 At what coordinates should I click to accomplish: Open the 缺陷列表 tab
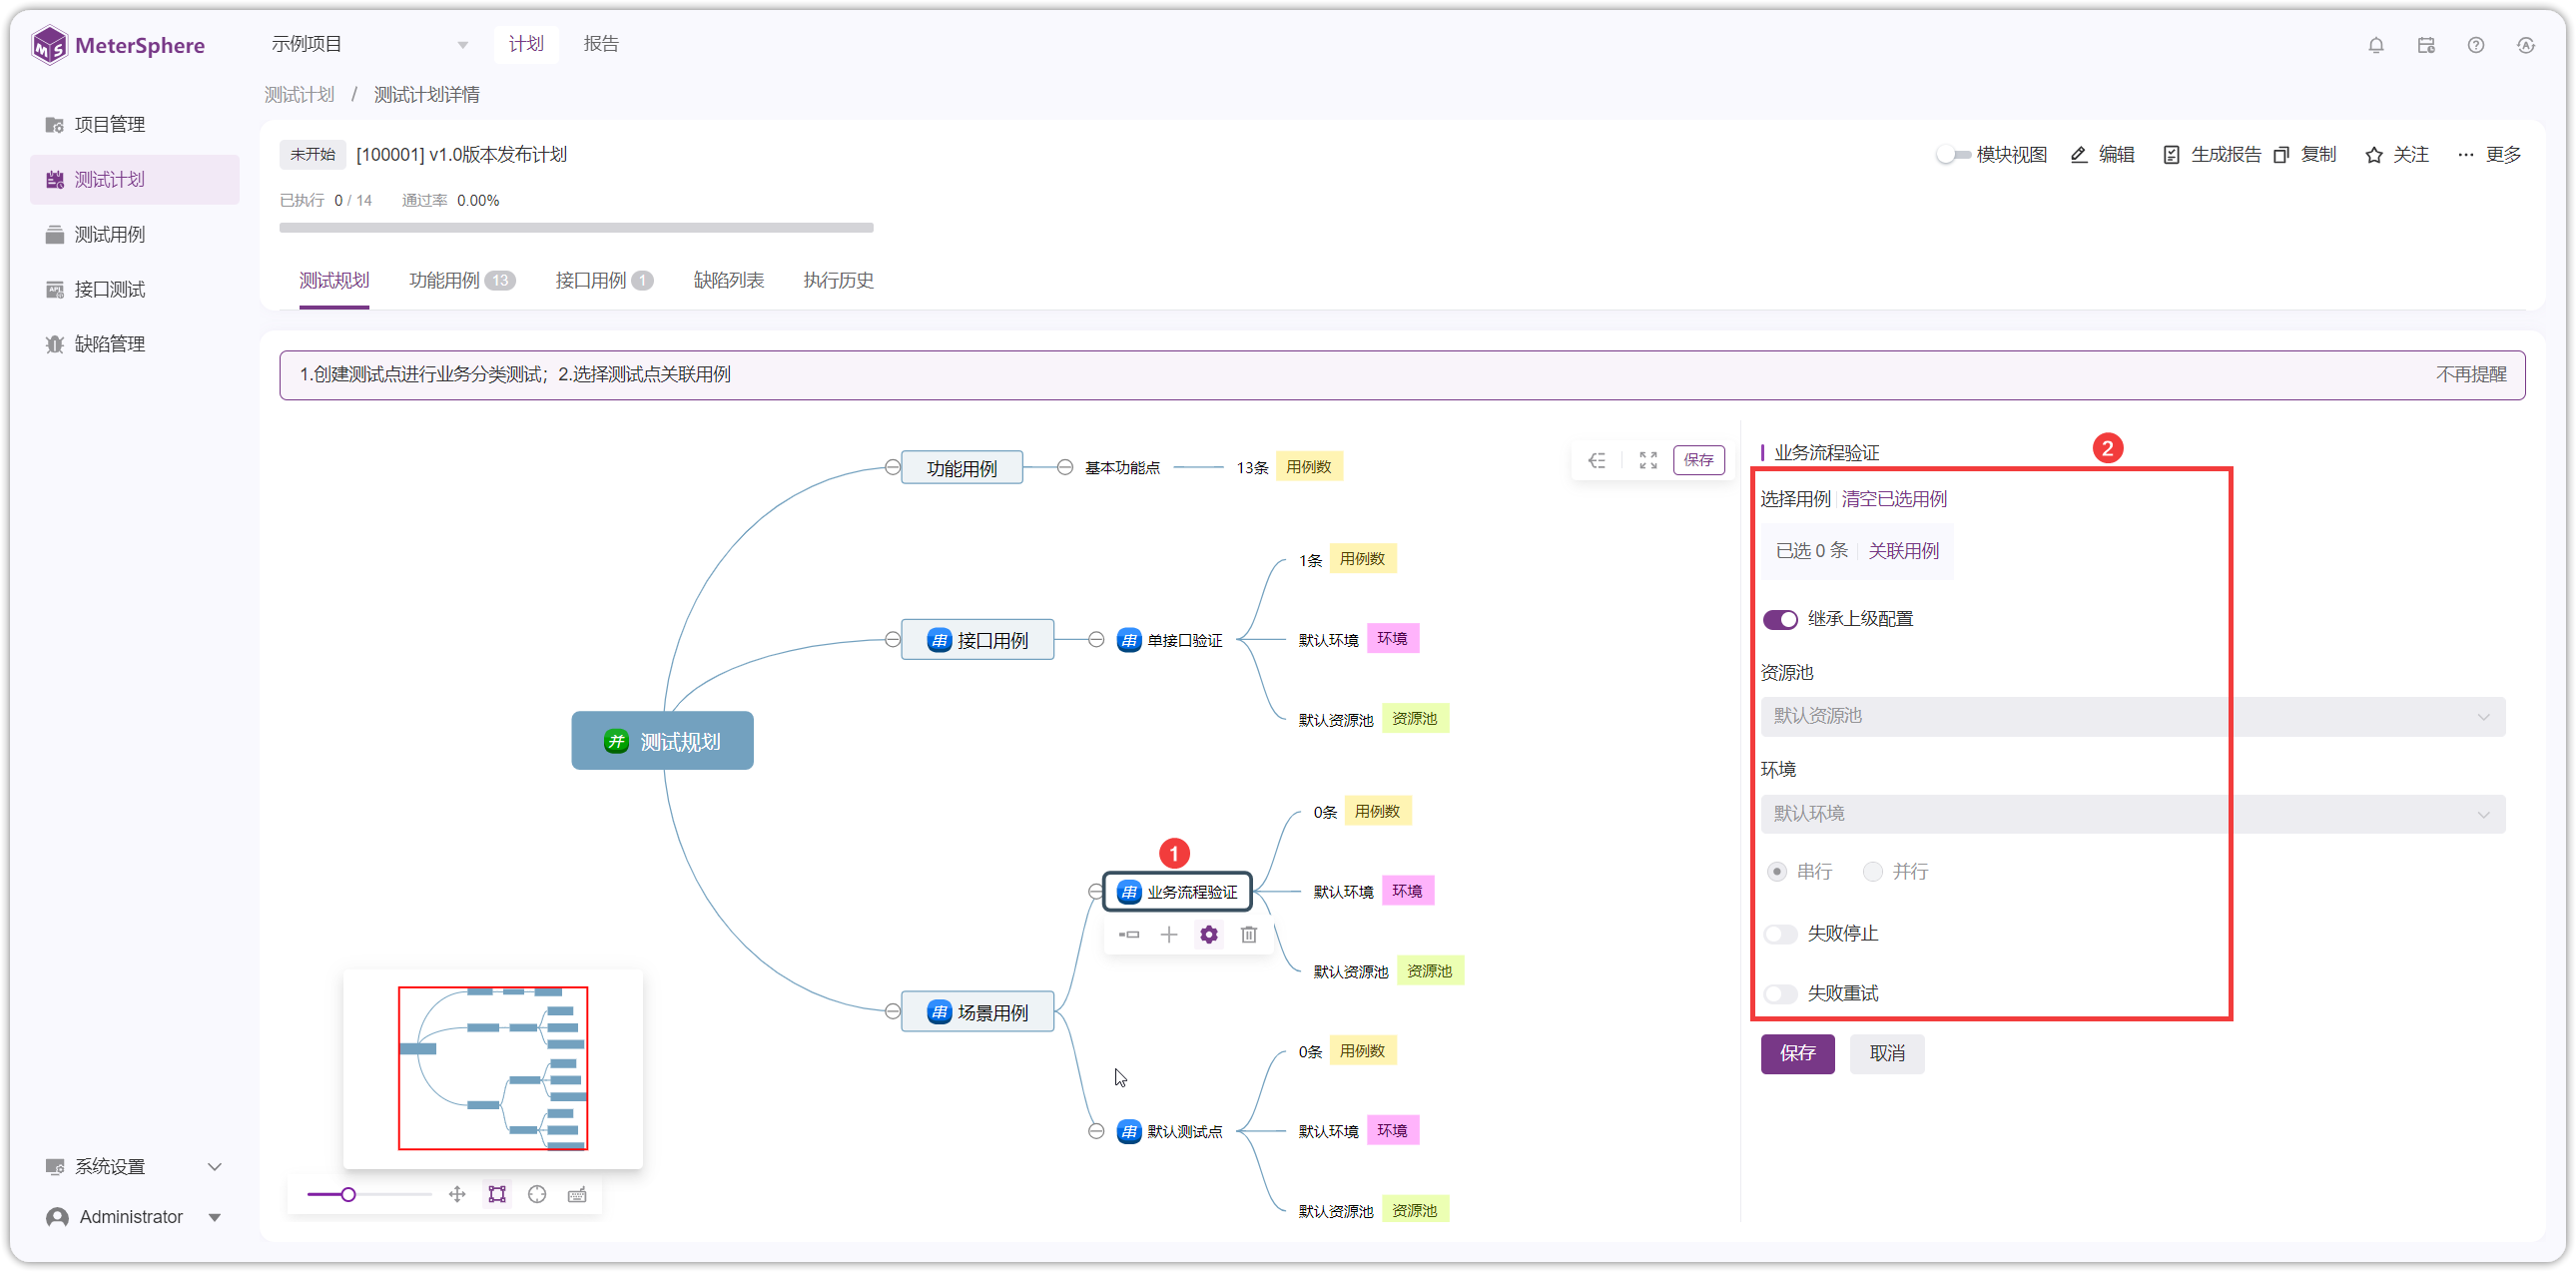click(728, 280)
